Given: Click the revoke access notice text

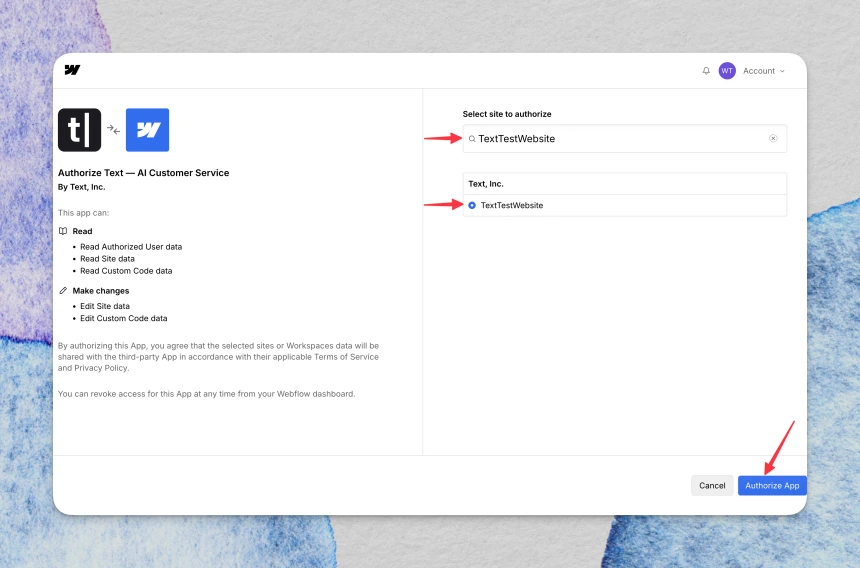Looking at the screenshot, I should pyautogui.click(x=206, y=394).
